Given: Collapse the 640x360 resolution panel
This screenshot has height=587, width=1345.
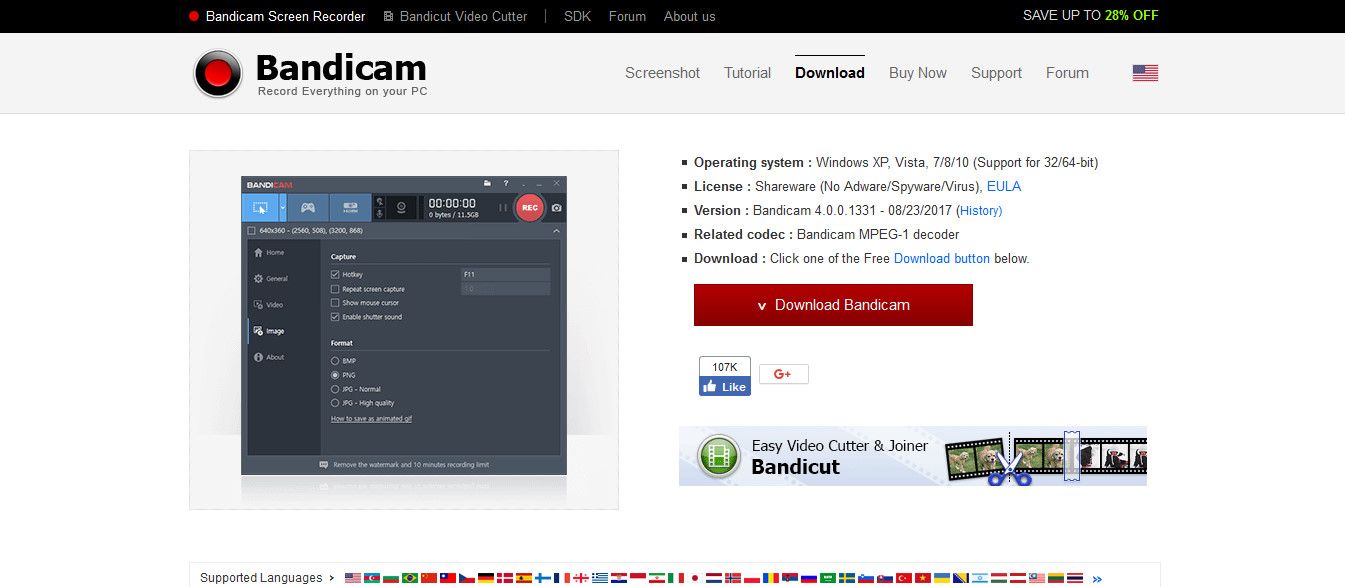Looking at the screenshot, I should 556,231.
